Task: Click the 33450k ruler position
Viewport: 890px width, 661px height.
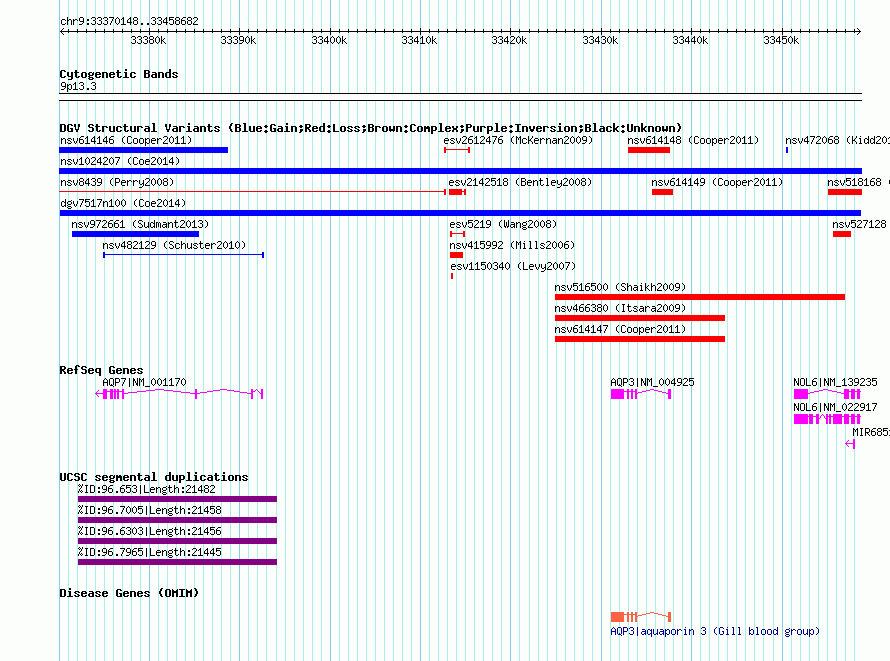Action: coord(781,40)
